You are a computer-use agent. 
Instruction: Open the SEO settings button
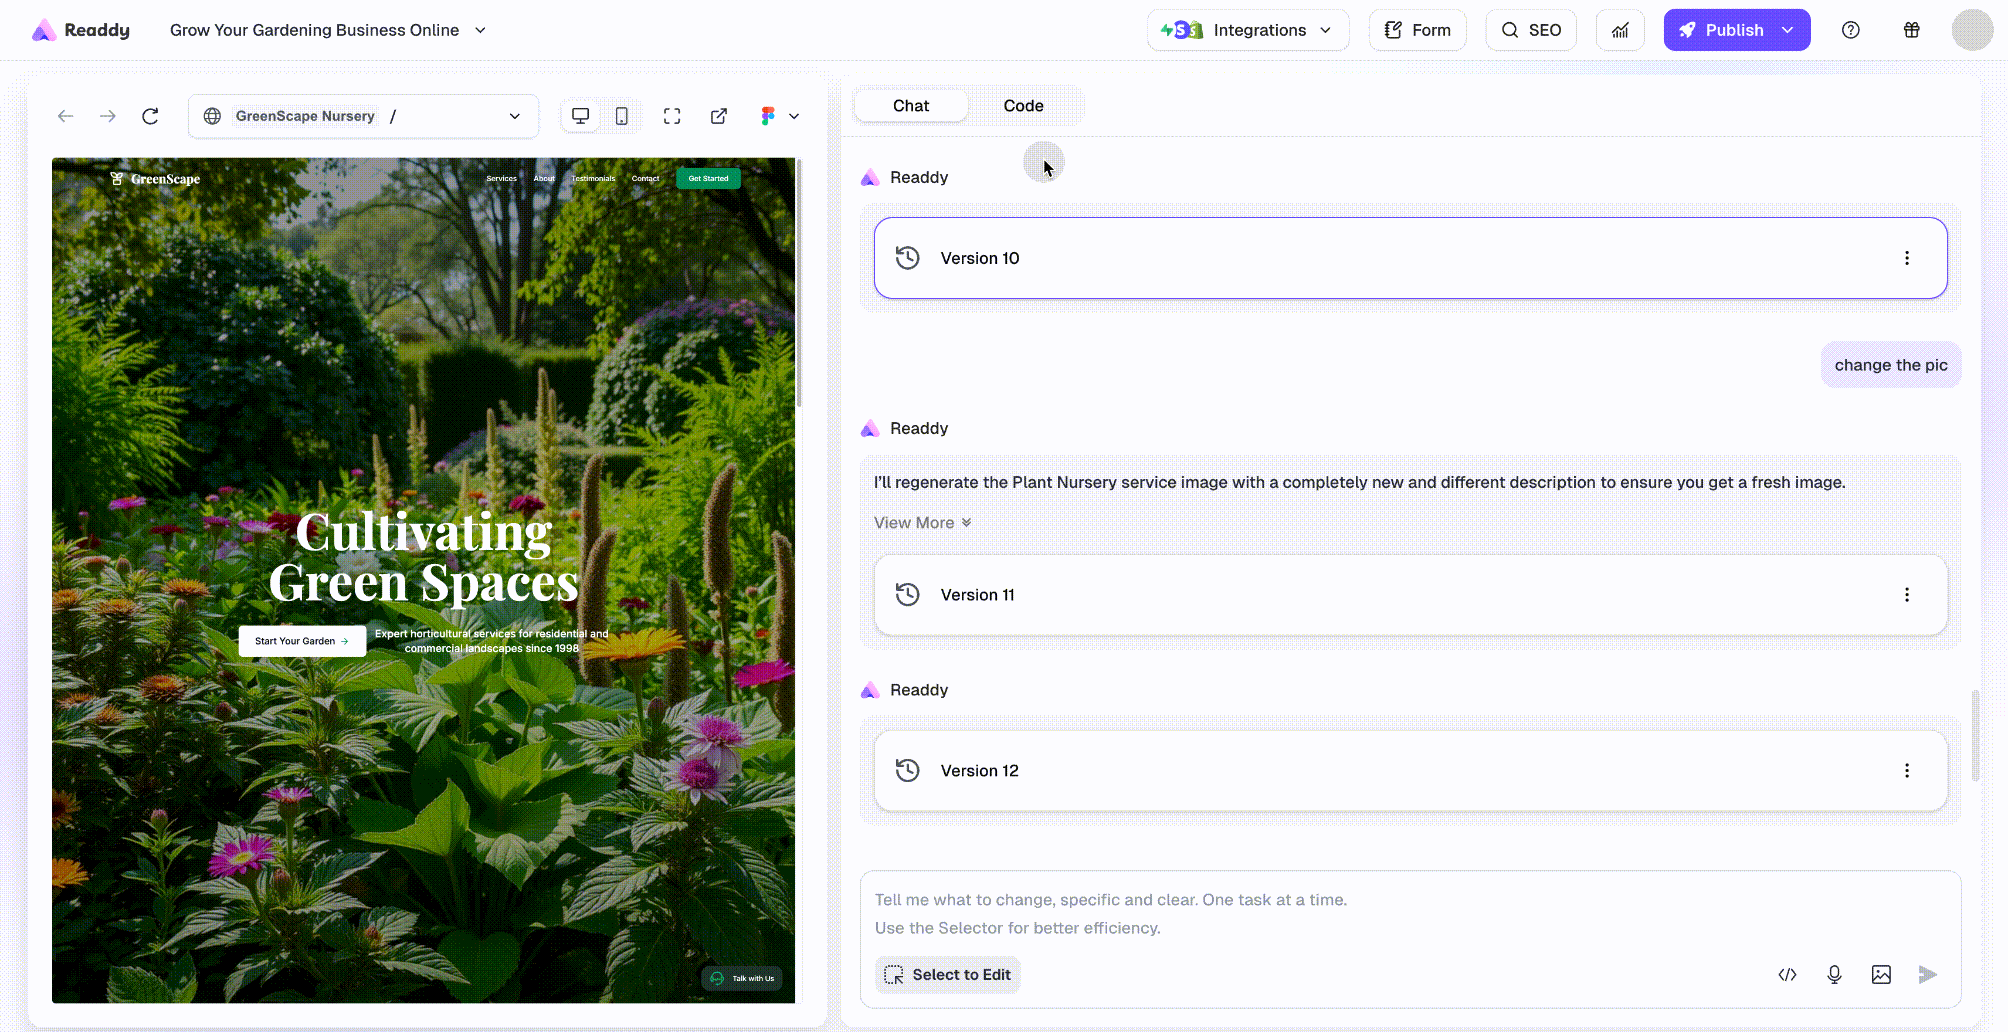click(x=1531, y=30)
